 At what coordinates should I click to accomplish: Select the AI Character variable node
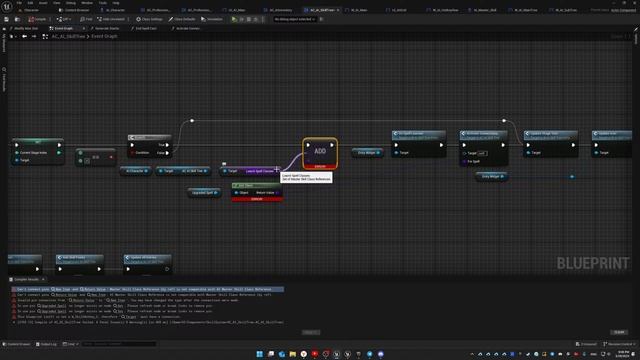click(x=136, y=171)
